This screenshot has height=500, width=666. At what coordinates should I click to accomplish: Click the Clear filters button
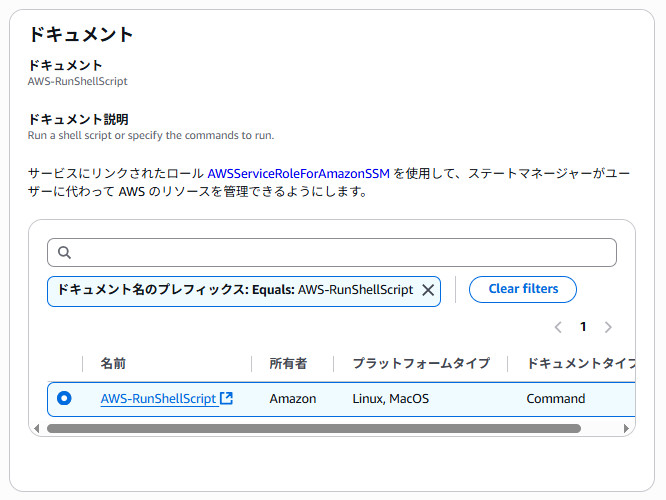point(523,289)
